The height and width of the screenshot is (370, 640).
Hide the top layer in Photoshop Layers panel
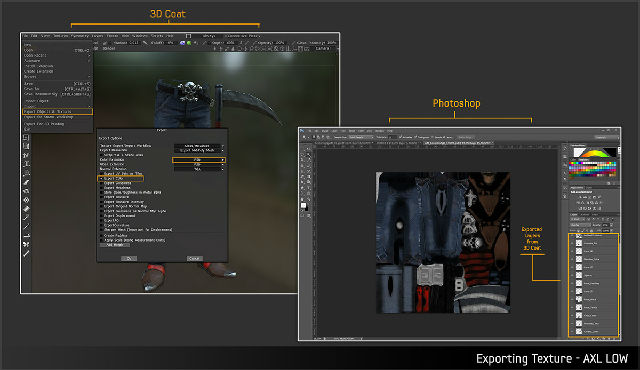click(572, 235)
